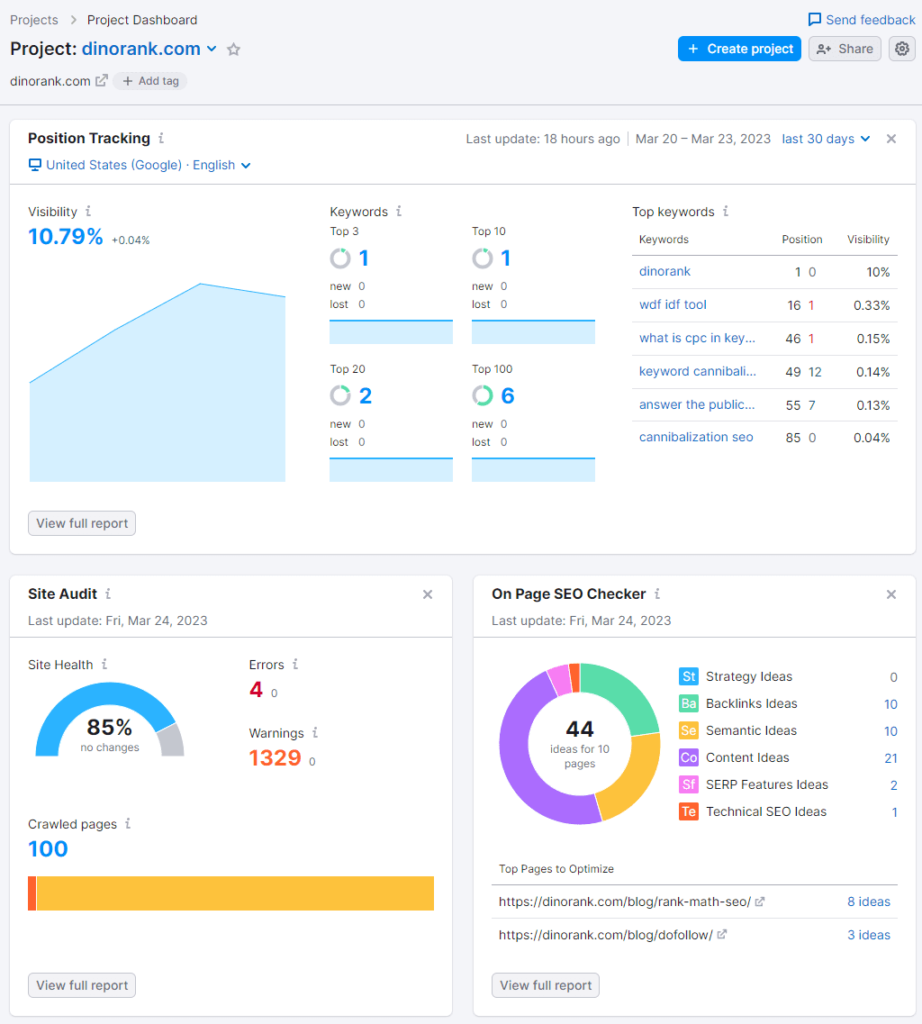The image size is (922, 1024).
Task: Click Crawled pages count 100
Action: (x=48, y=848)
